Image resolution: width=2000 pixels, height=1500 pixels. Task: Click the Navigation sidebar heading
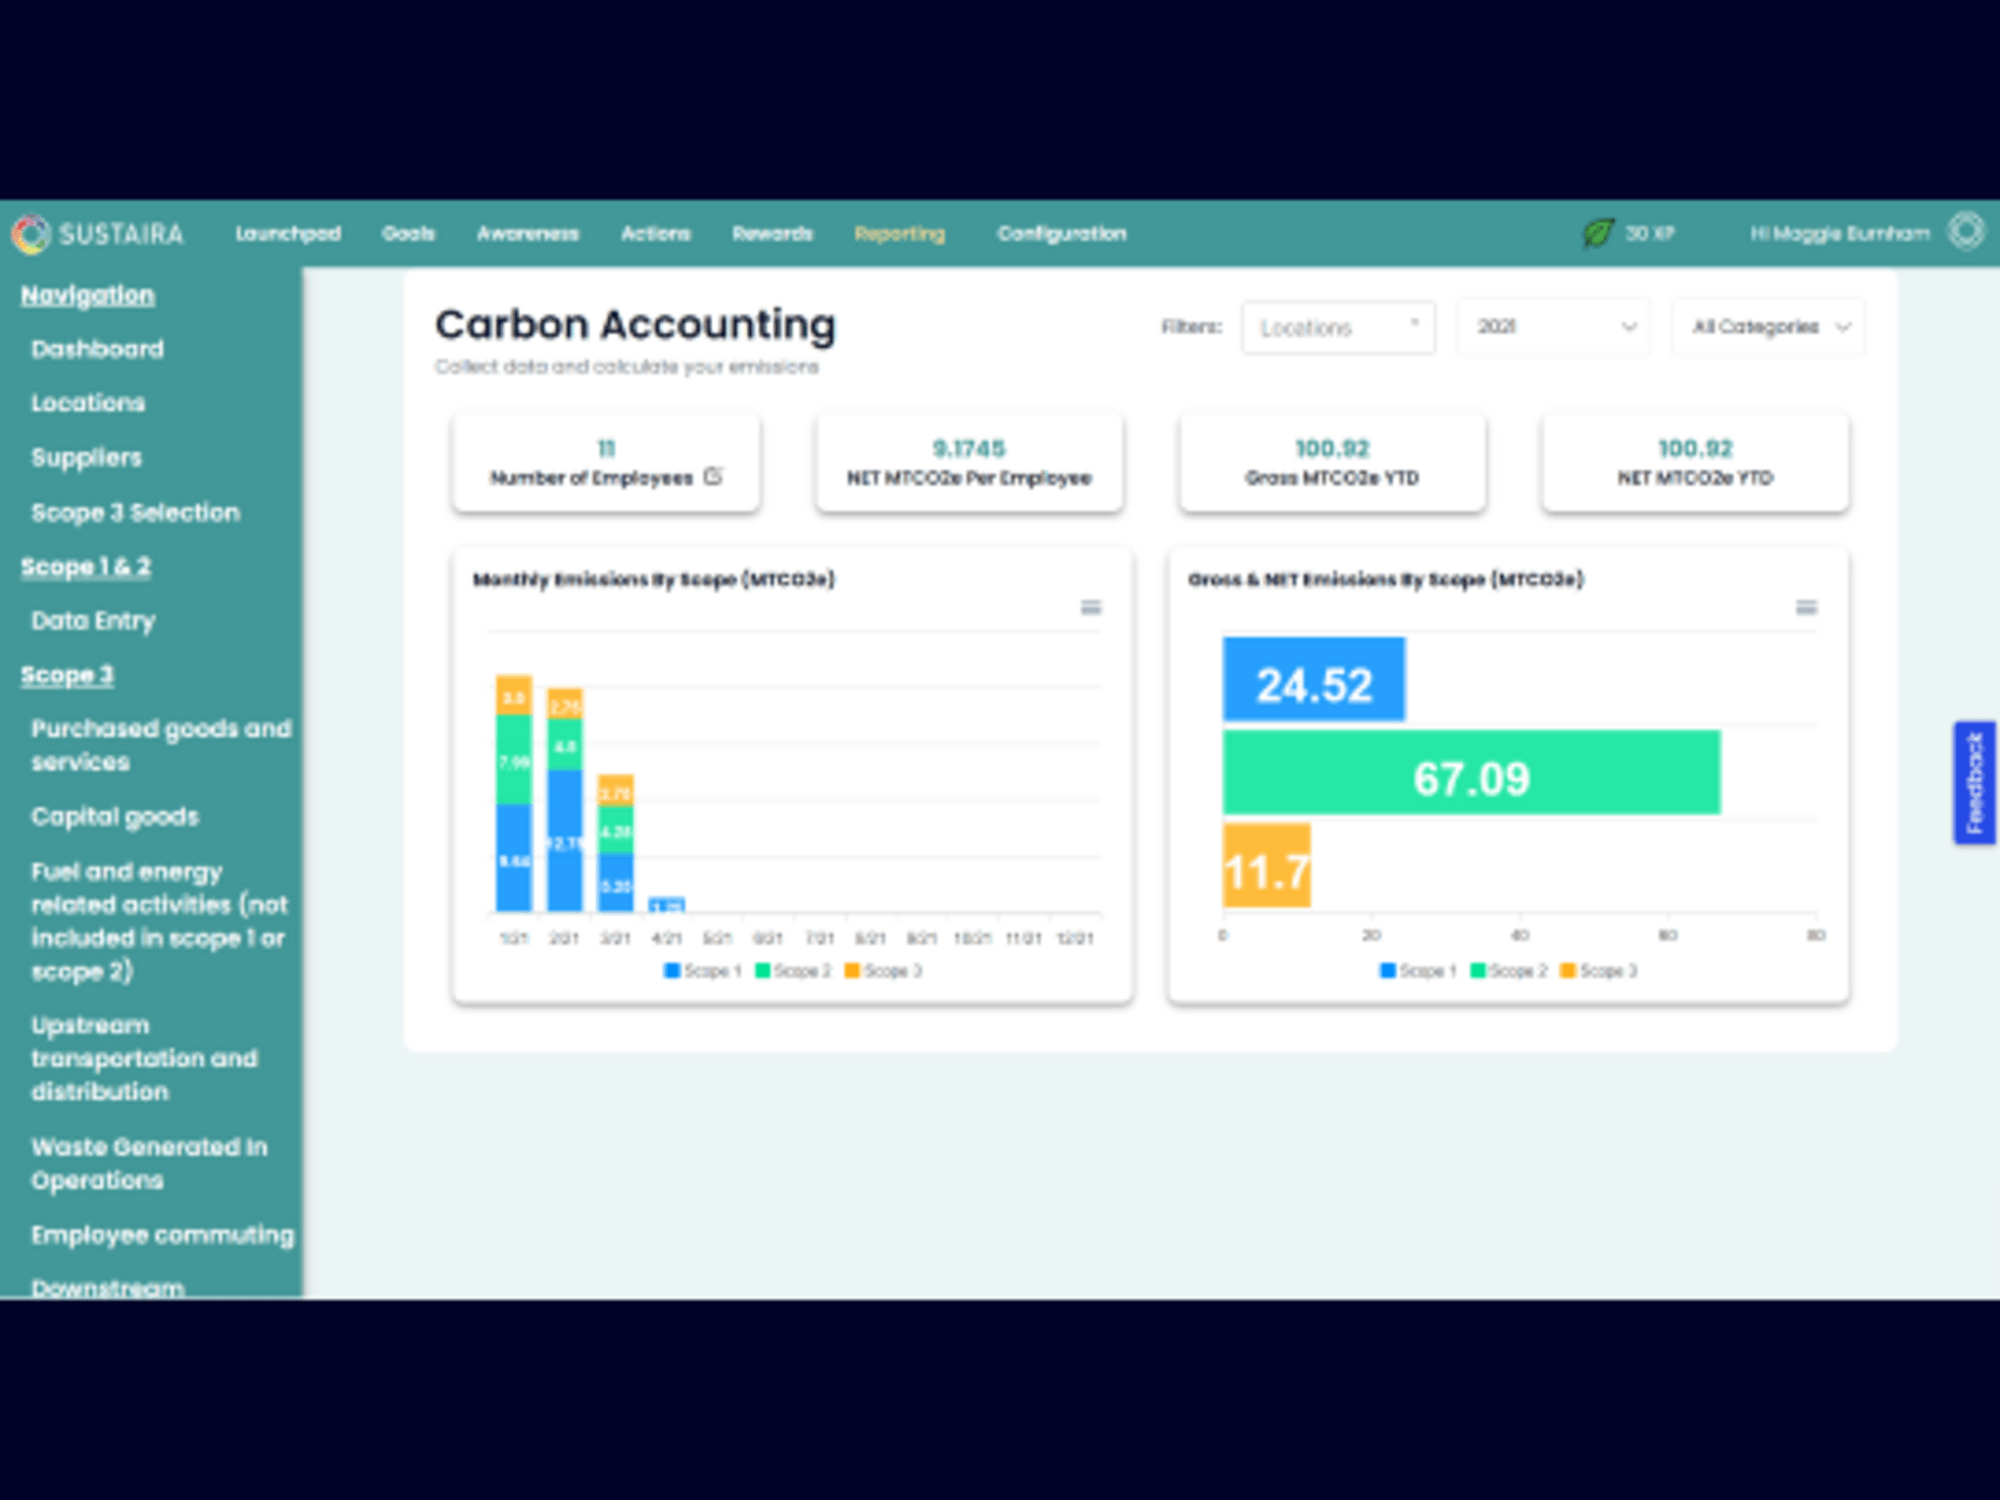pos(88,295)
